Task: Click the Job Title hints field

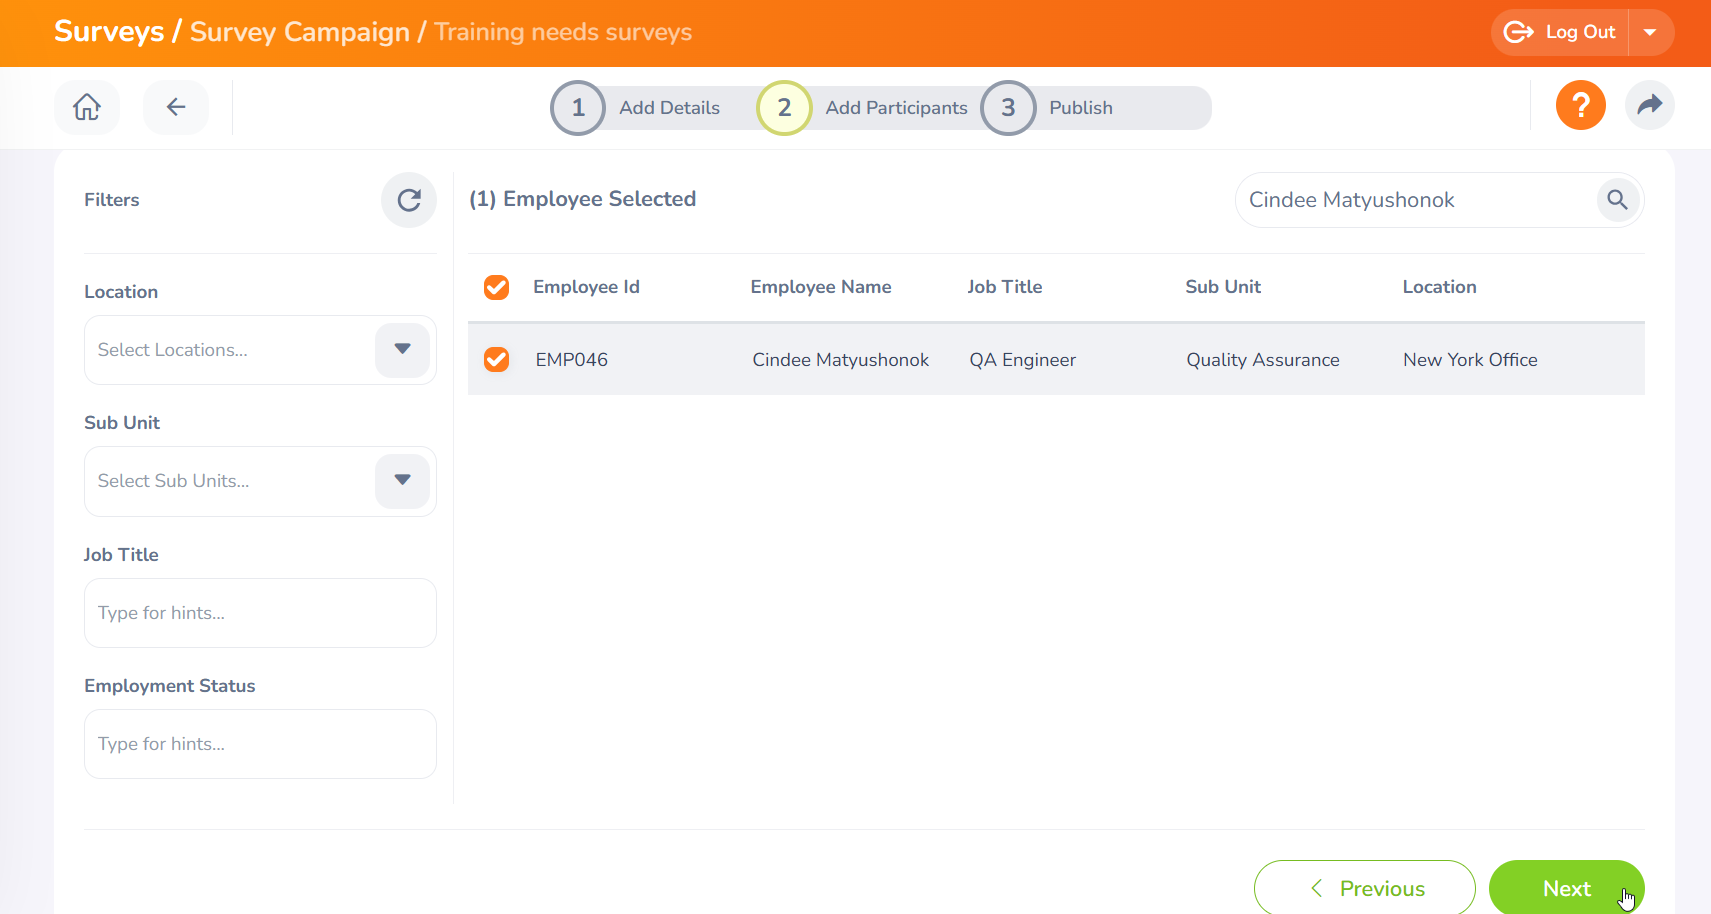Action: [x=260, y=613]
